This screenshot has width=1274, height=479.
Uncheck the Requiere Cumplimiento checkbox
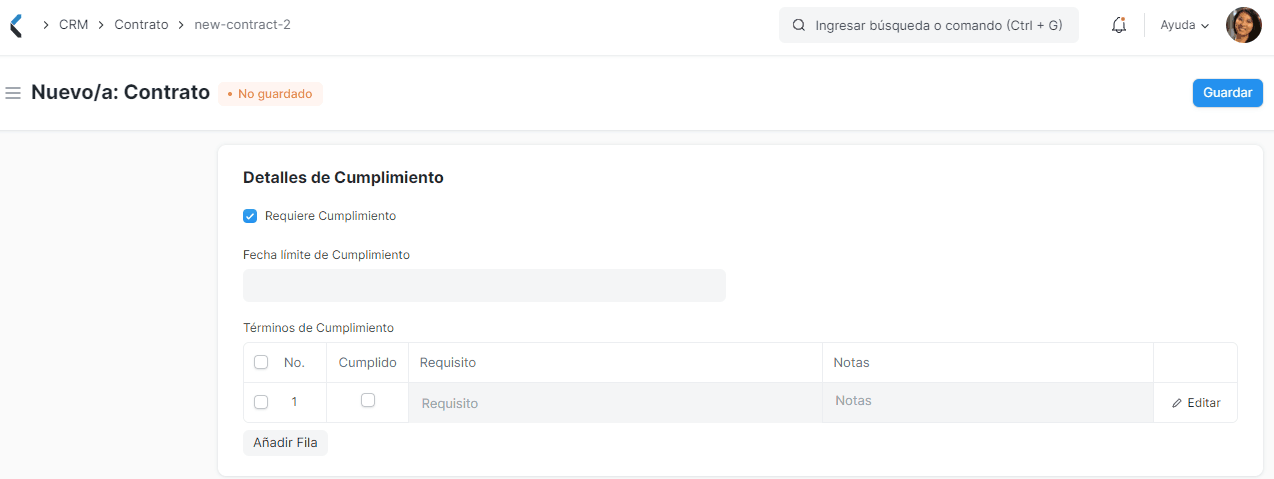pyautogui.click(x=250, y=216)
